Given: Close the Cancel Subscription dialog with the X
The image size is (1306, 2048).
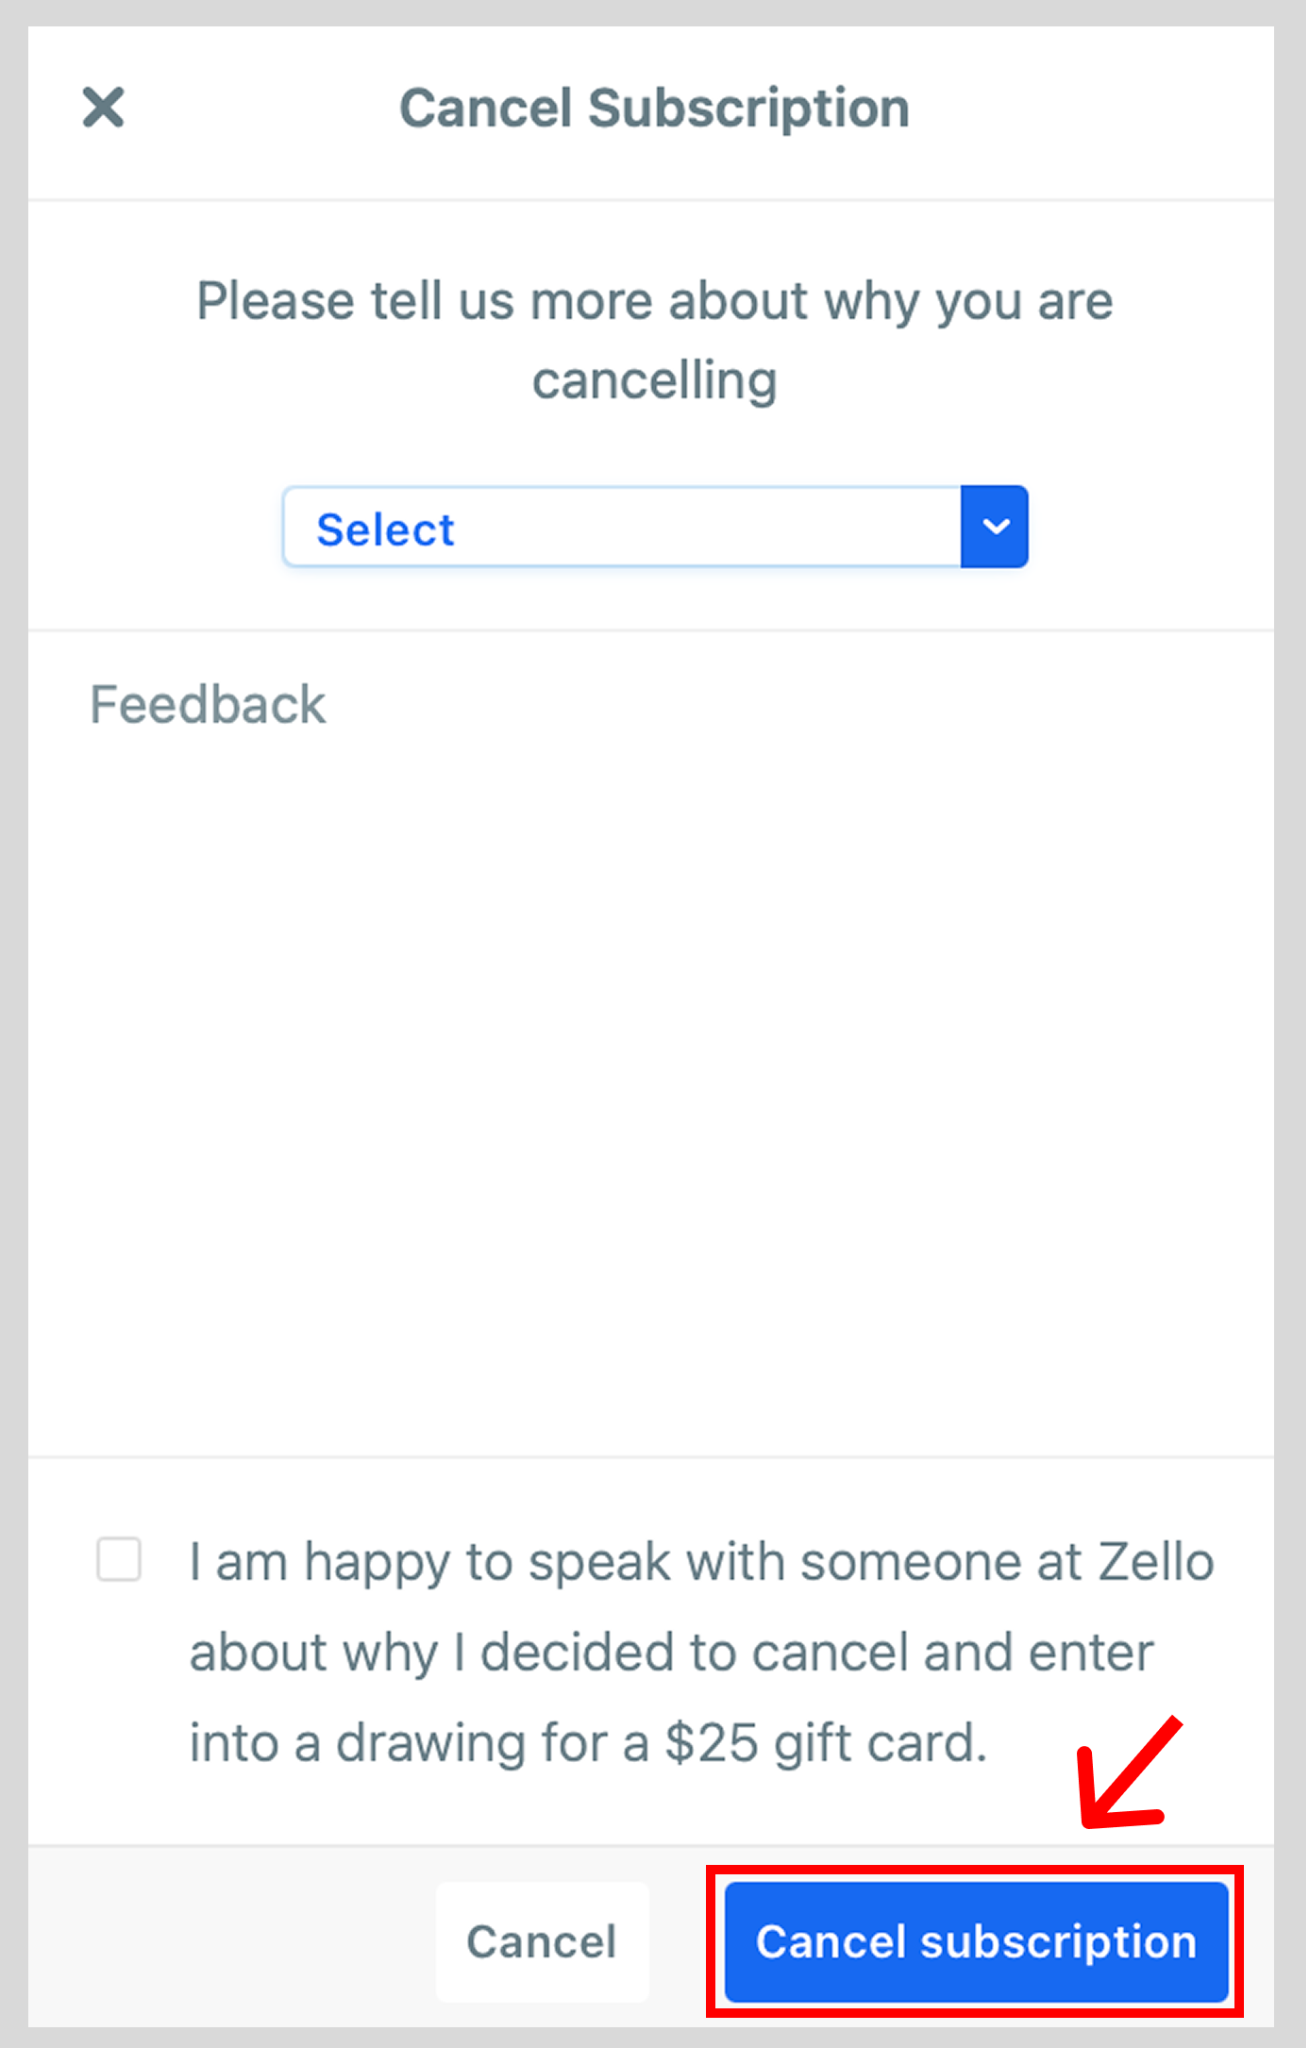Looking at the screenshot, I should point(103,107).
